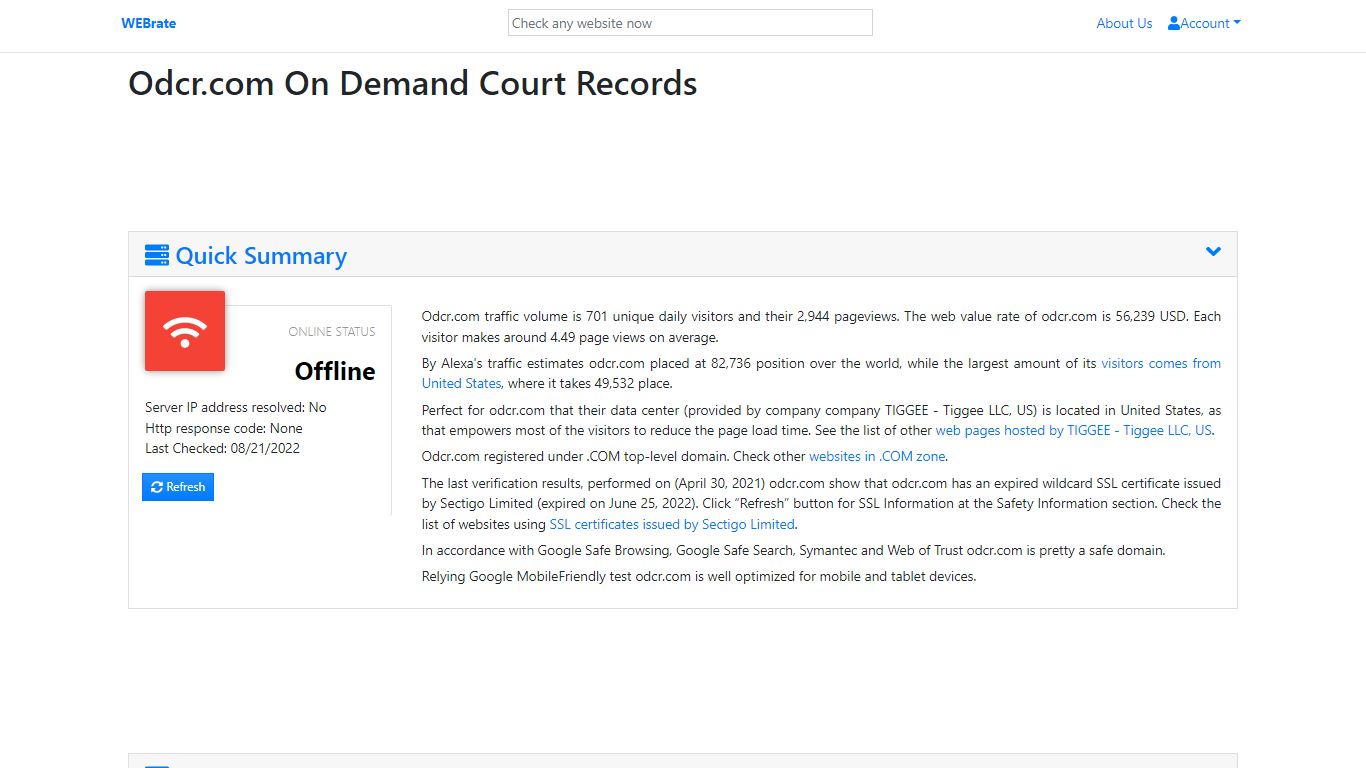Open 'visitors comes from United States' link
1366x768 pixels.
(x=1161, y=363)
